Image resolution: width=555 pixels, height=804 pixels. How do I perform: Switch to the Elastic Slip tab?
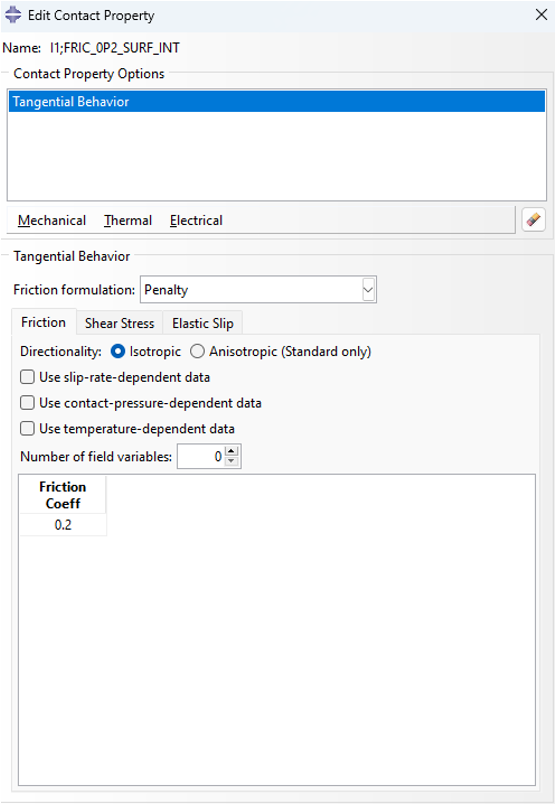(x=203, y=323)
